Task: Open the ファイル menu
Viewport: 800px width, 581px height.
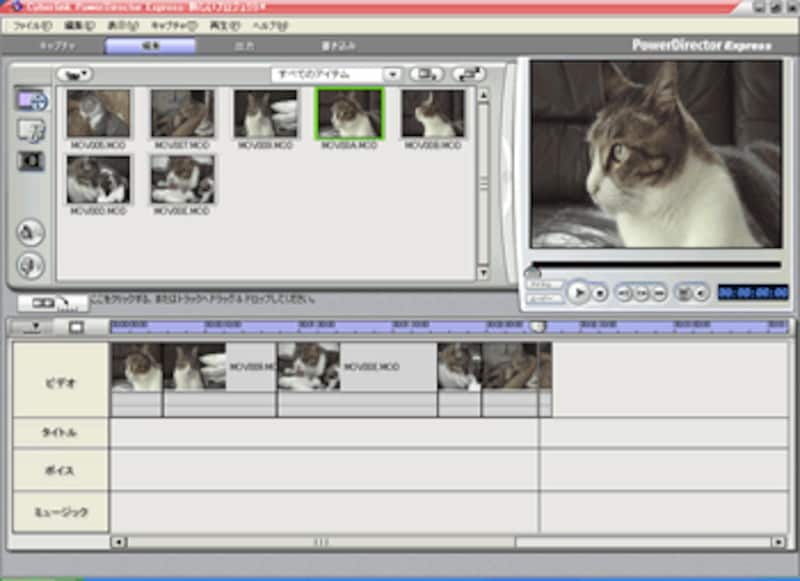Action: pos(32,25)
